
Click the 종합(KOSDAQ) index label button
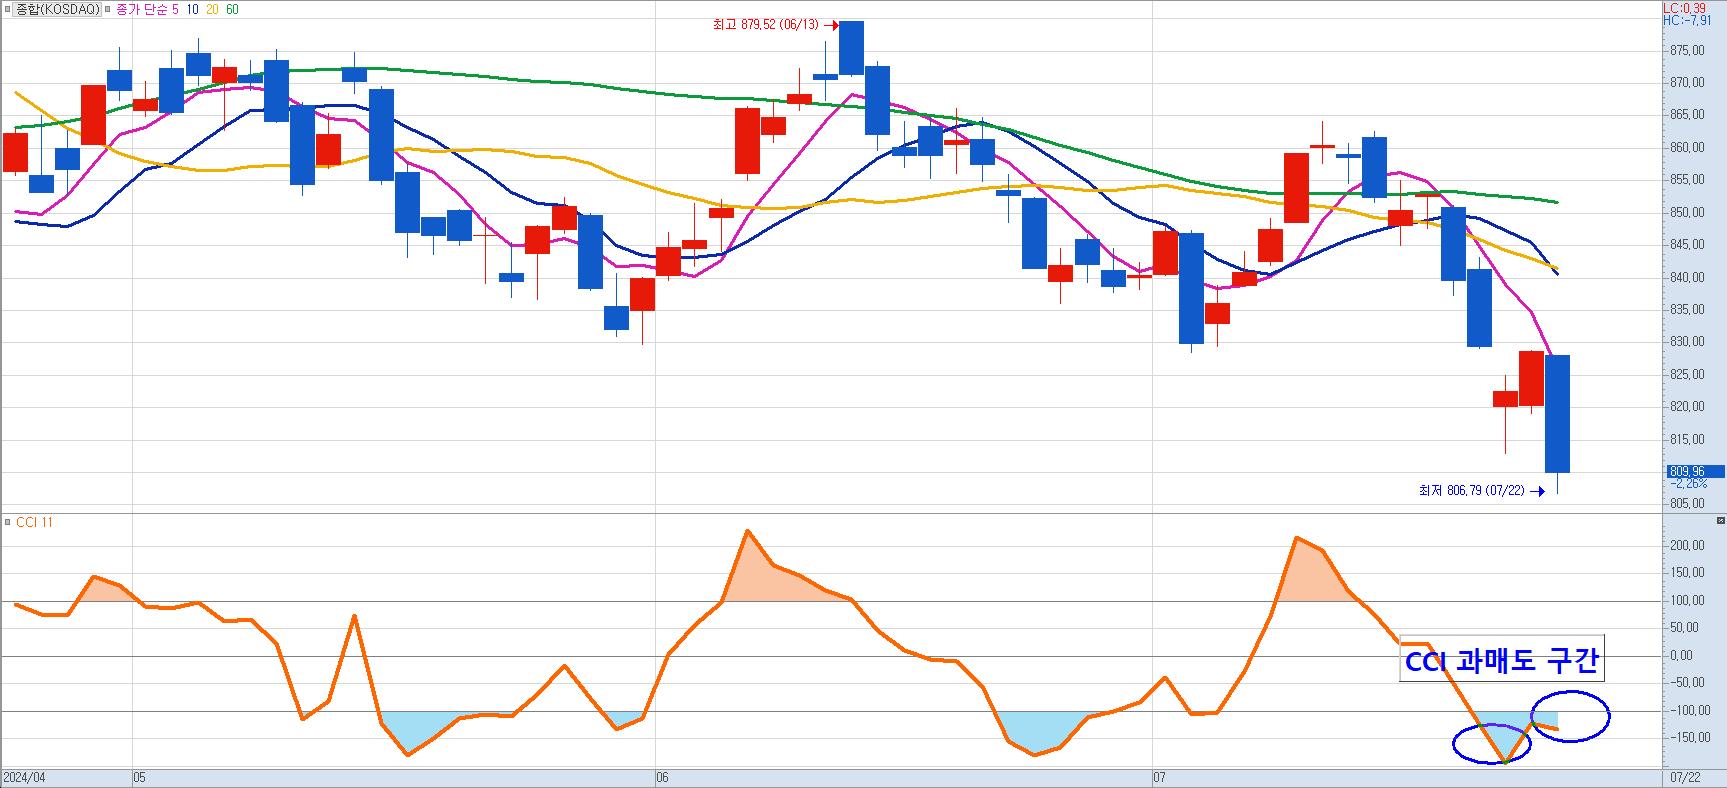point(58,9)
